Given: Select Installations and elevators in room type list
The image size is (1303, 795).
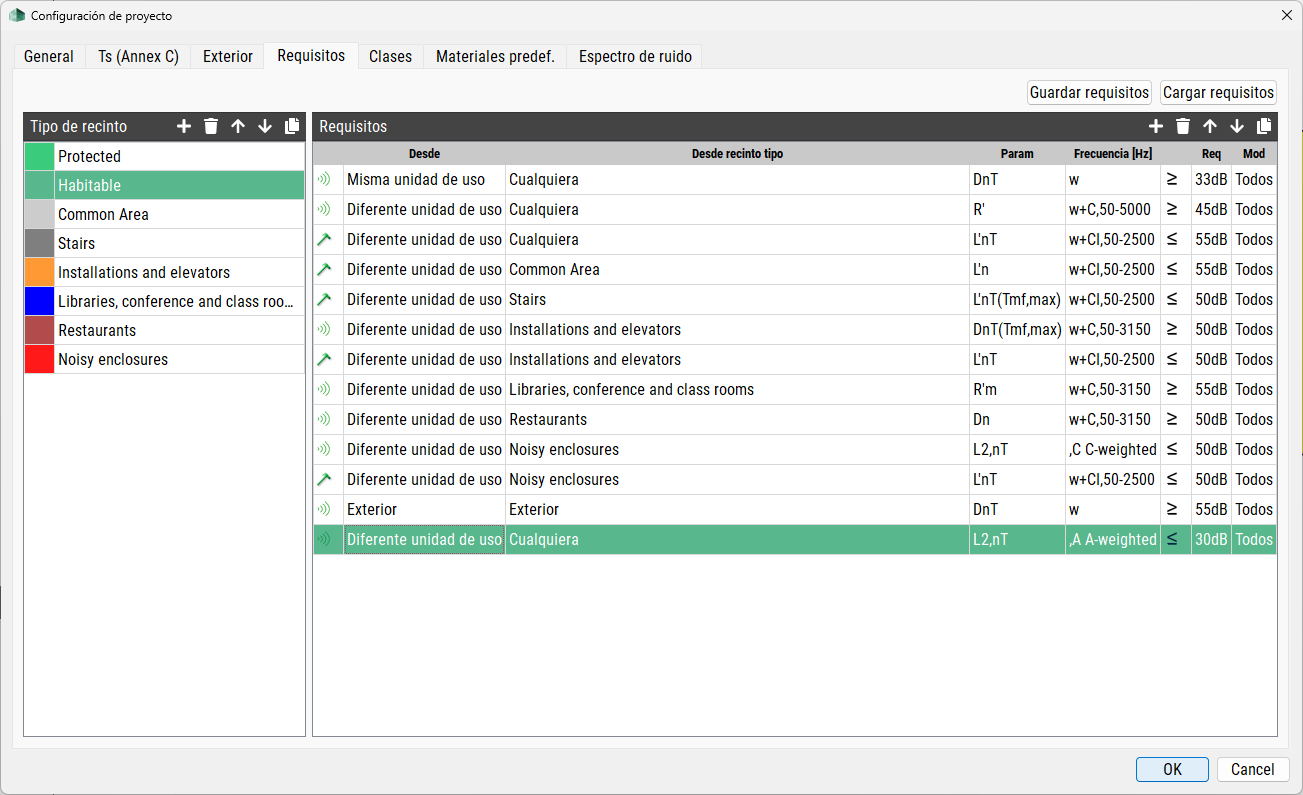Looking at the screenshot, I should point(179,272).
